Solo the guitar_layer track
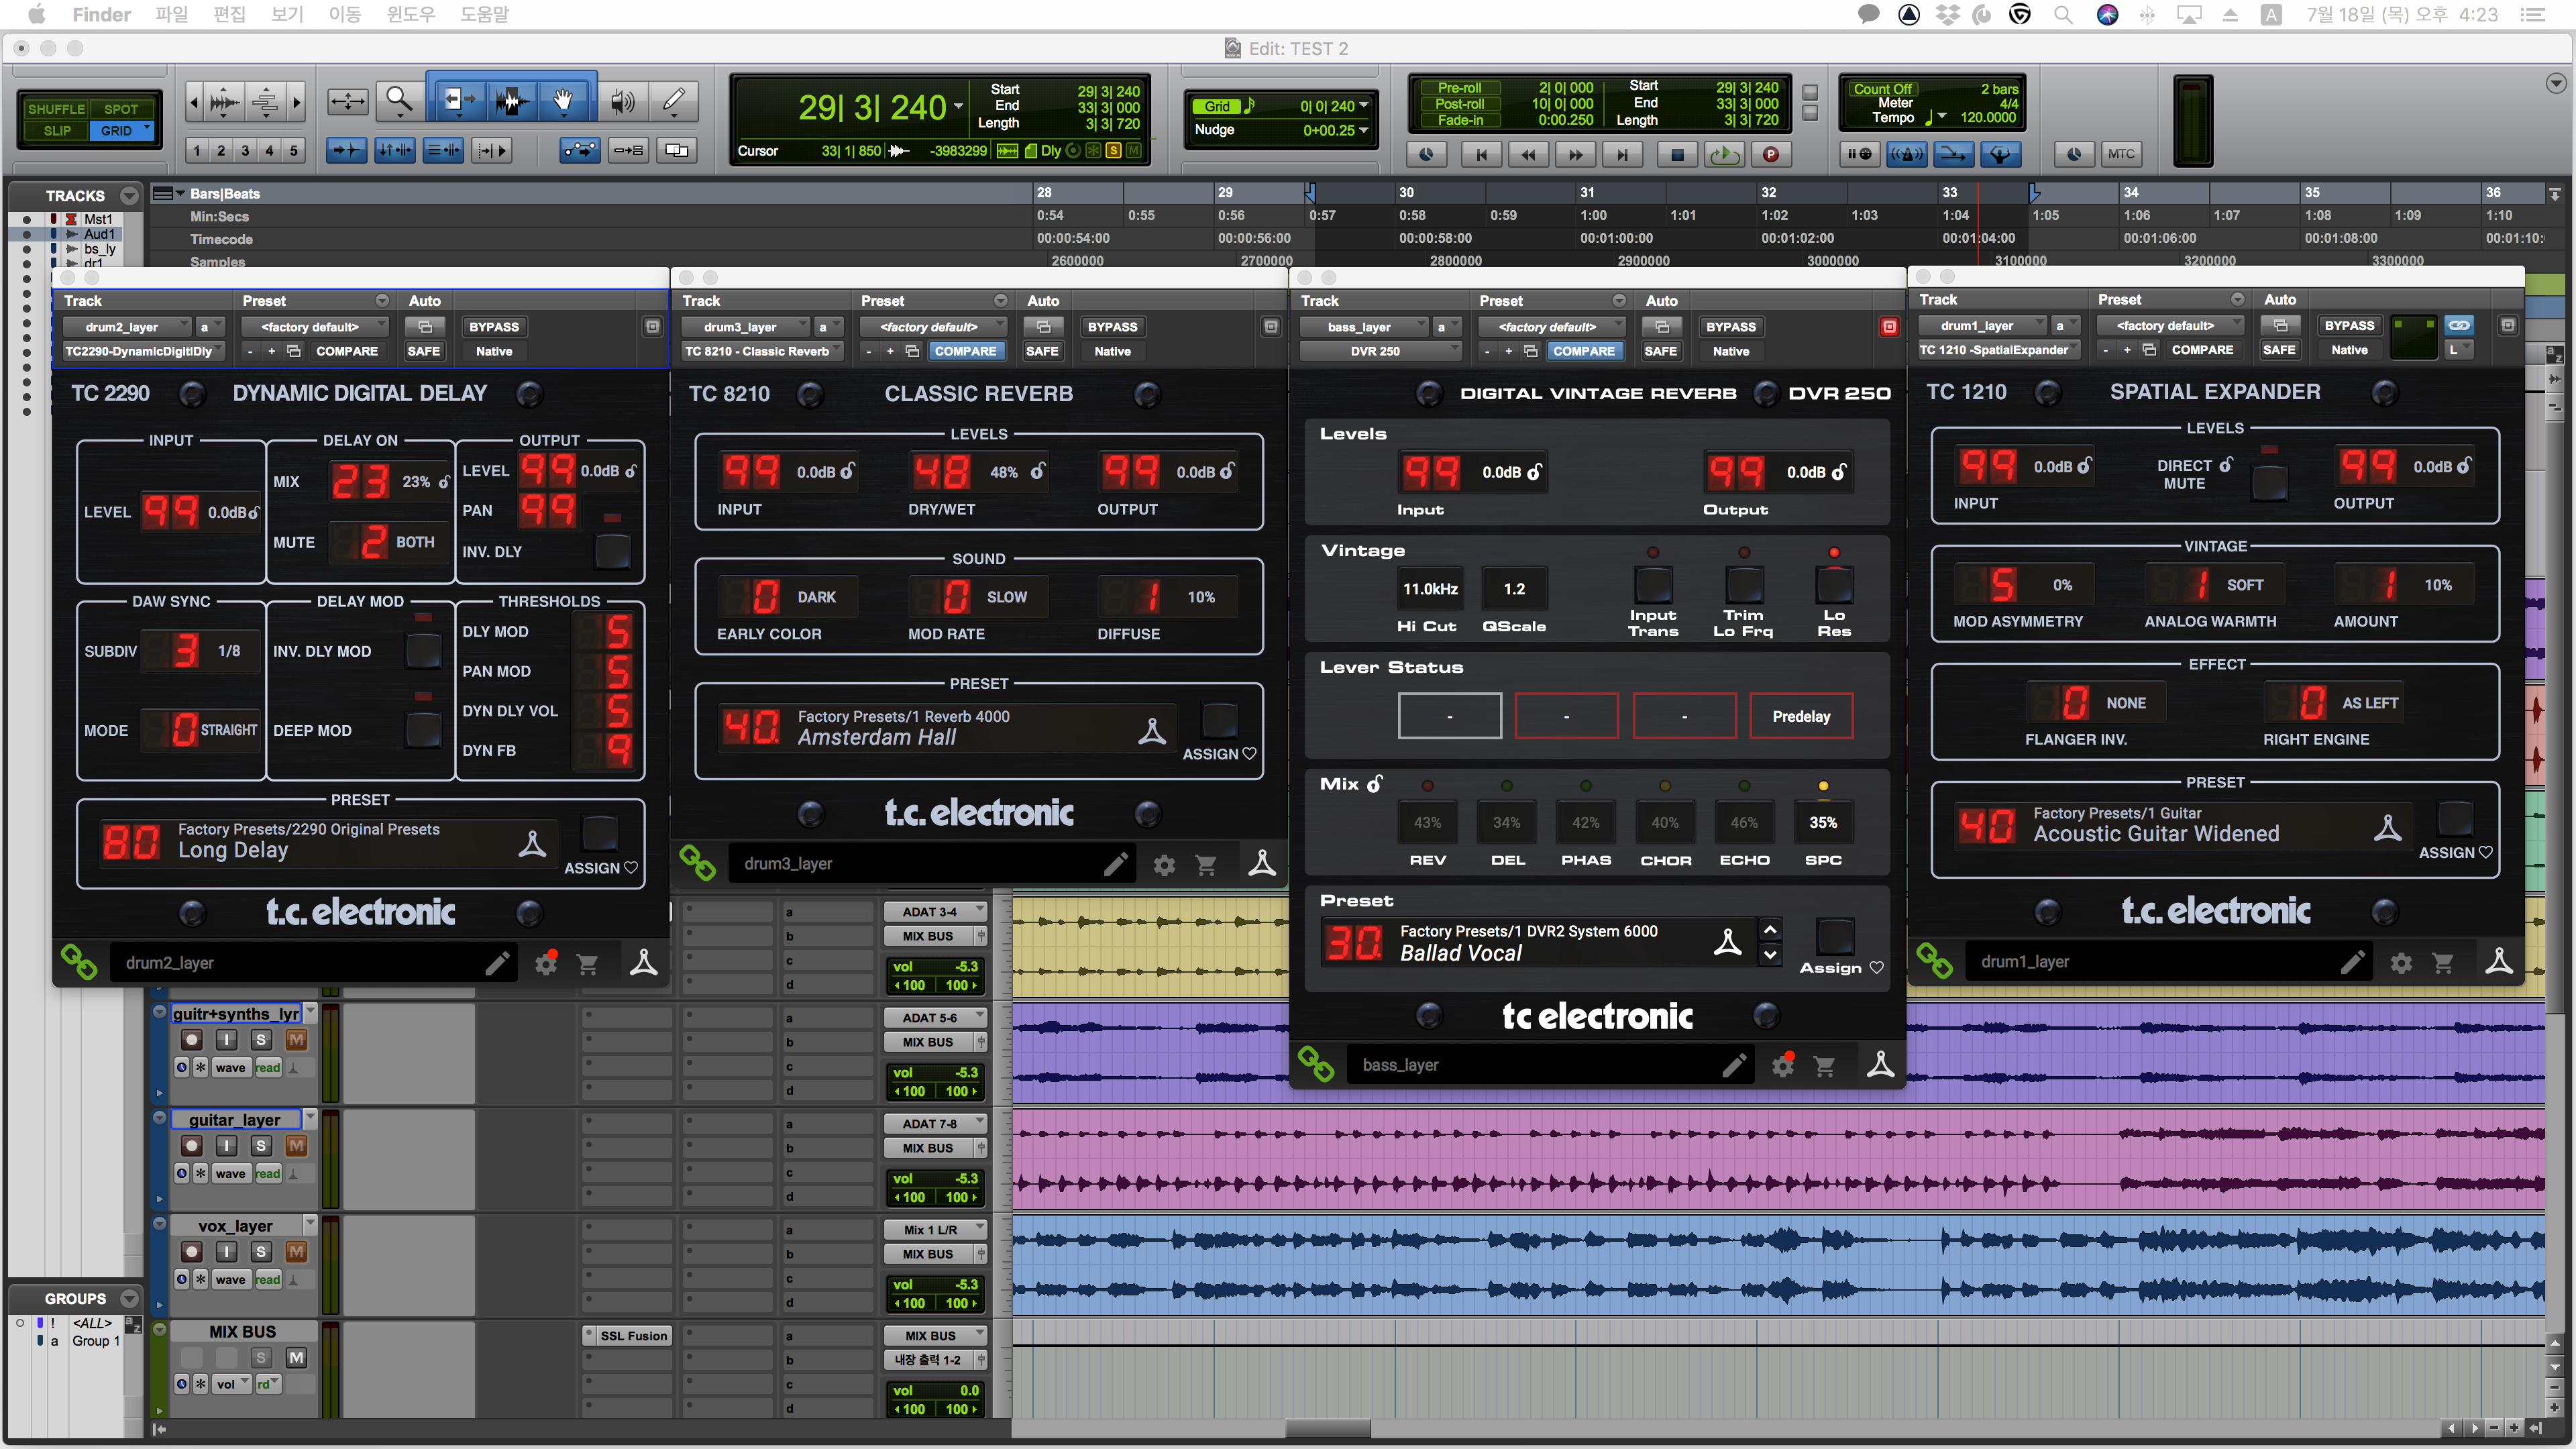This screenshot has width=2576, height=1449. click(x=260, y=1146)
